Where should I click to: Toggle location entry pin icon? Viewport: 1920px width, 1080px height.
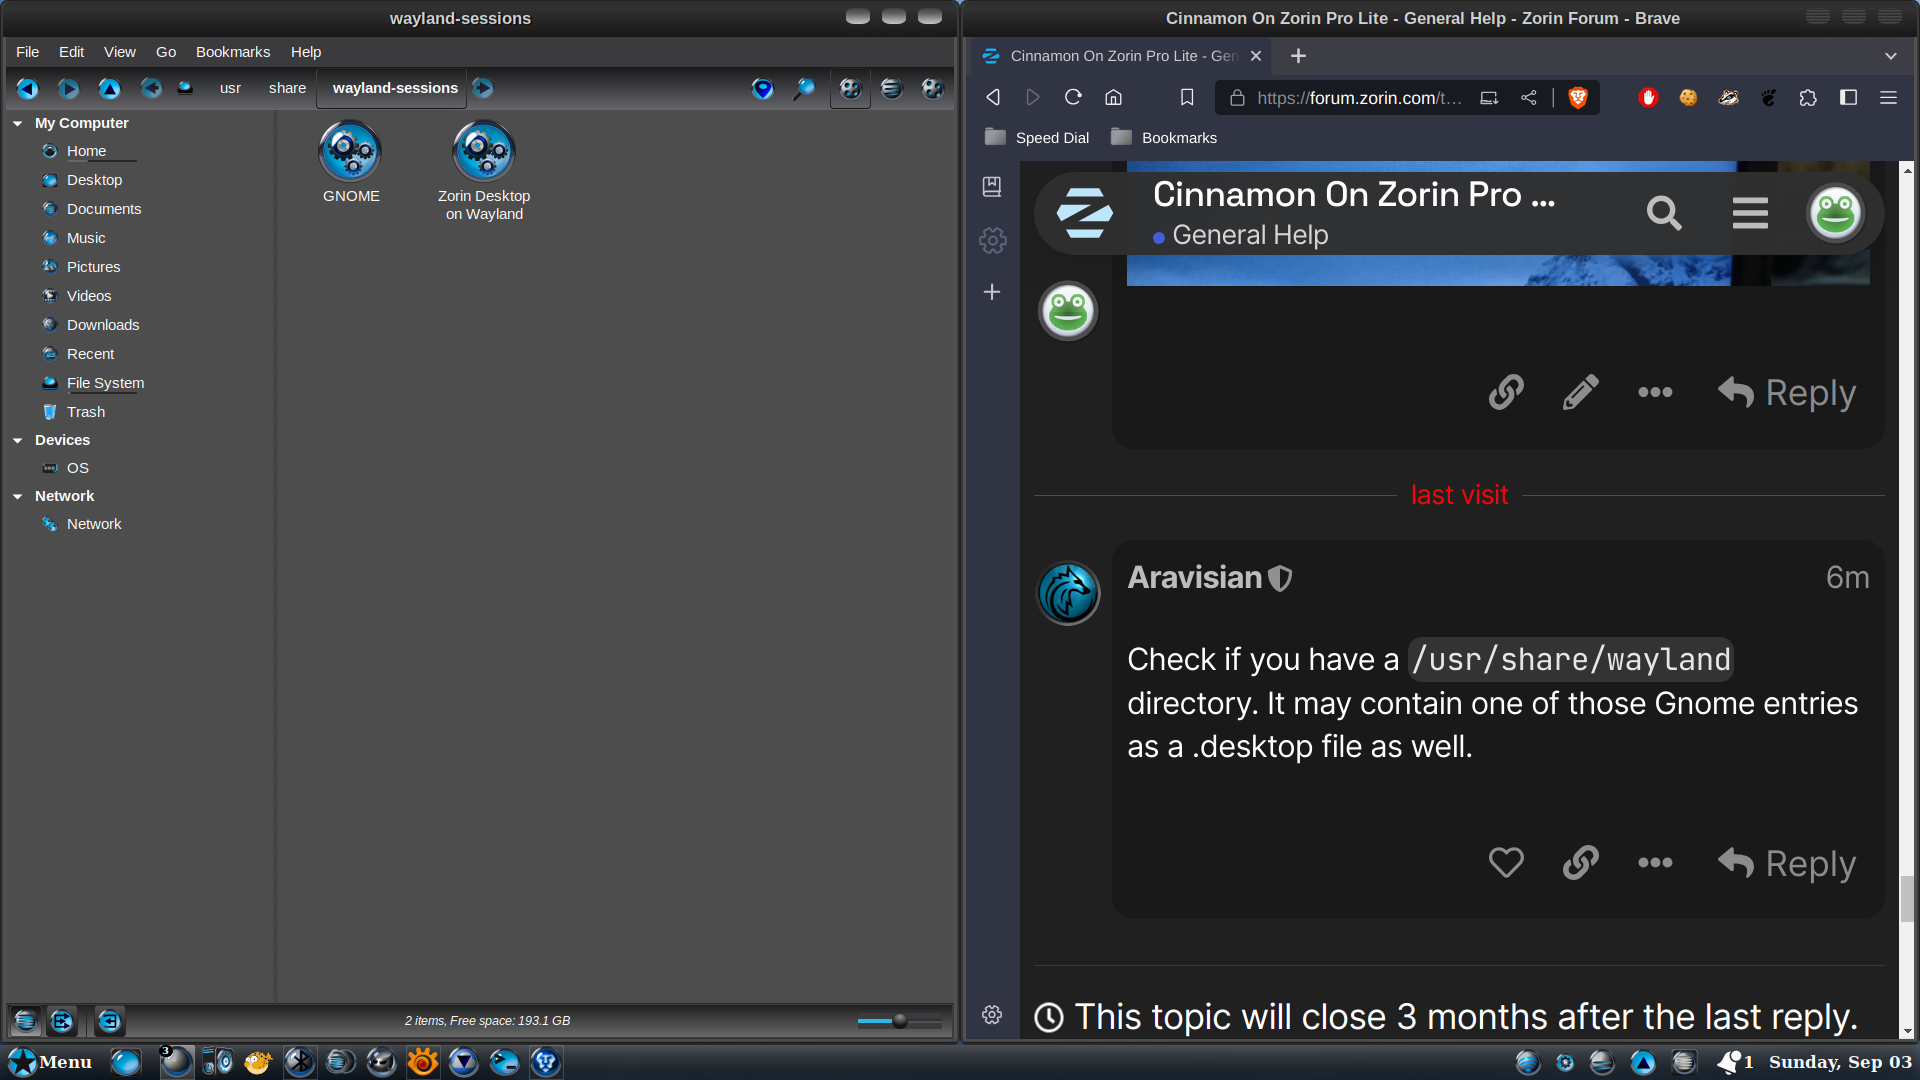coord(762,89)
